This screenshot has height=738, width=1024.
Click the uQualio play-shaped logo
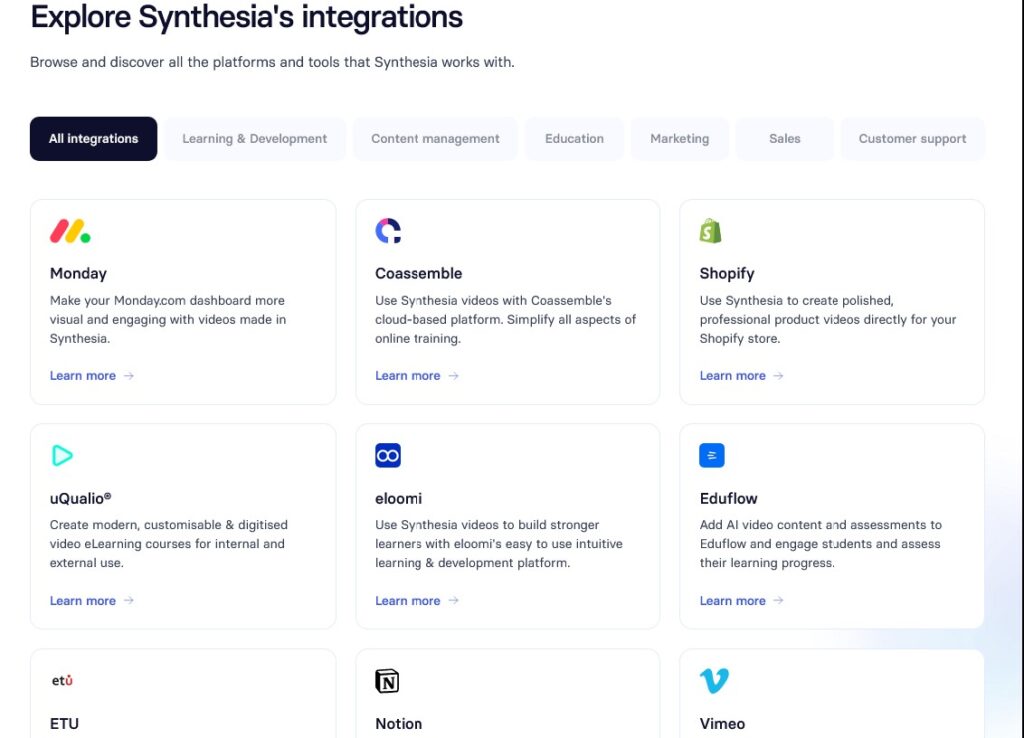click(x=62, y=455)
